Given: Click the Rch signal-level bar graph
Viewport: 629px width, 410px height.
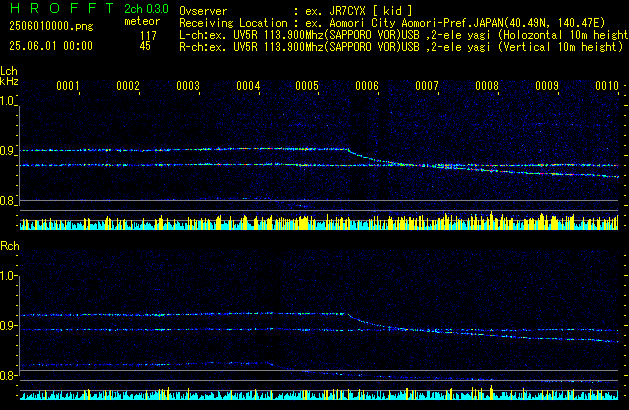Looking at the screenshot, I should (319, 393).
